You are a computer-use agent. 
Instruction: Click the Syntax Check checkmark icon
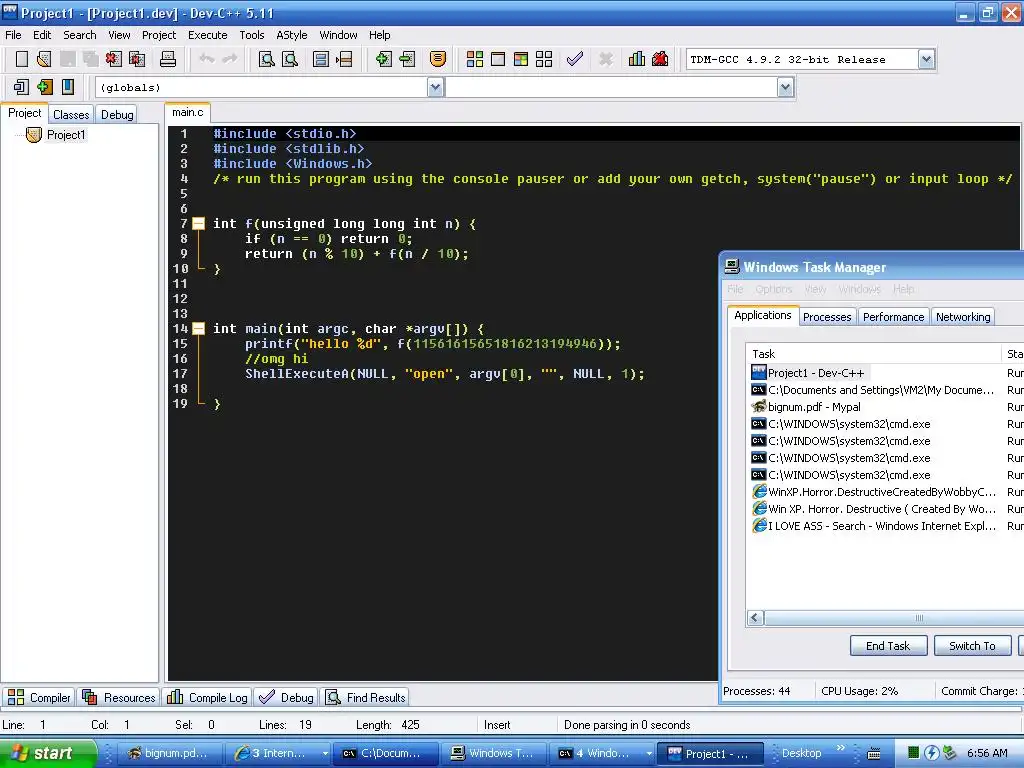tap(575, 59)
